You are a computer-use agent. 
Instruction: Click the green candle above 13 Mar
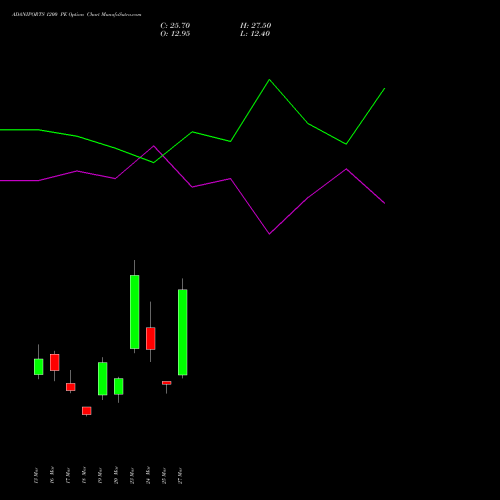[x=39, y=367]
